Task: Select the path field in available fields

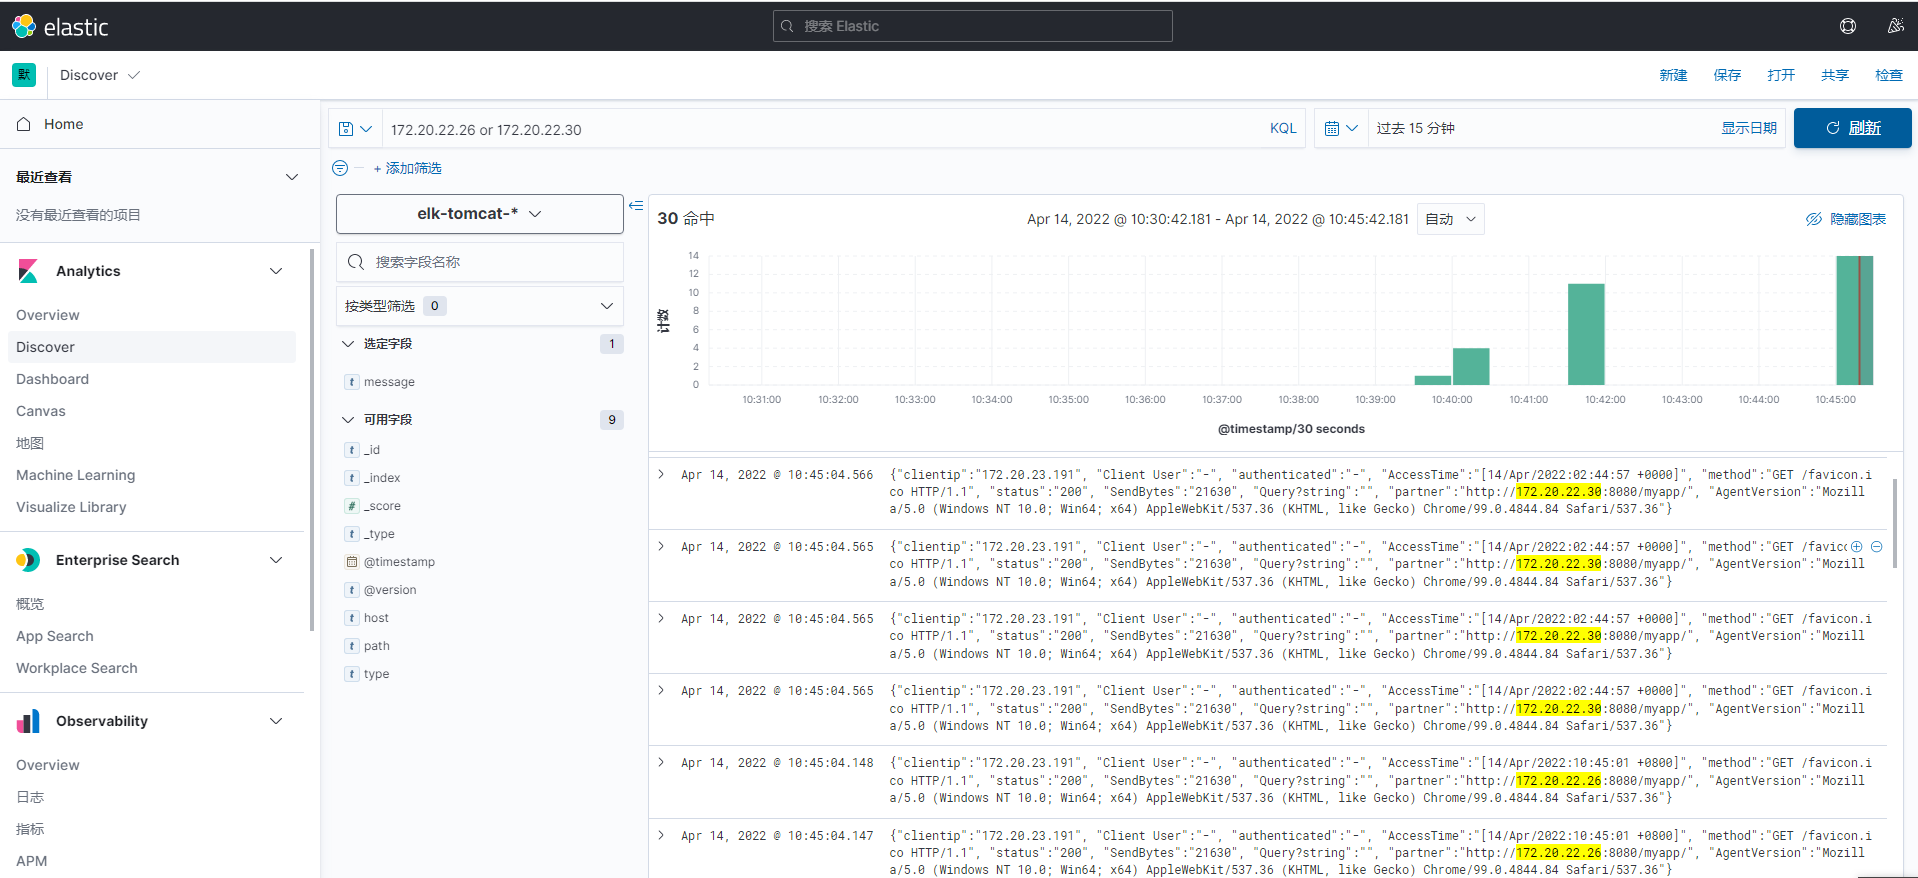Action: point(377,646)
